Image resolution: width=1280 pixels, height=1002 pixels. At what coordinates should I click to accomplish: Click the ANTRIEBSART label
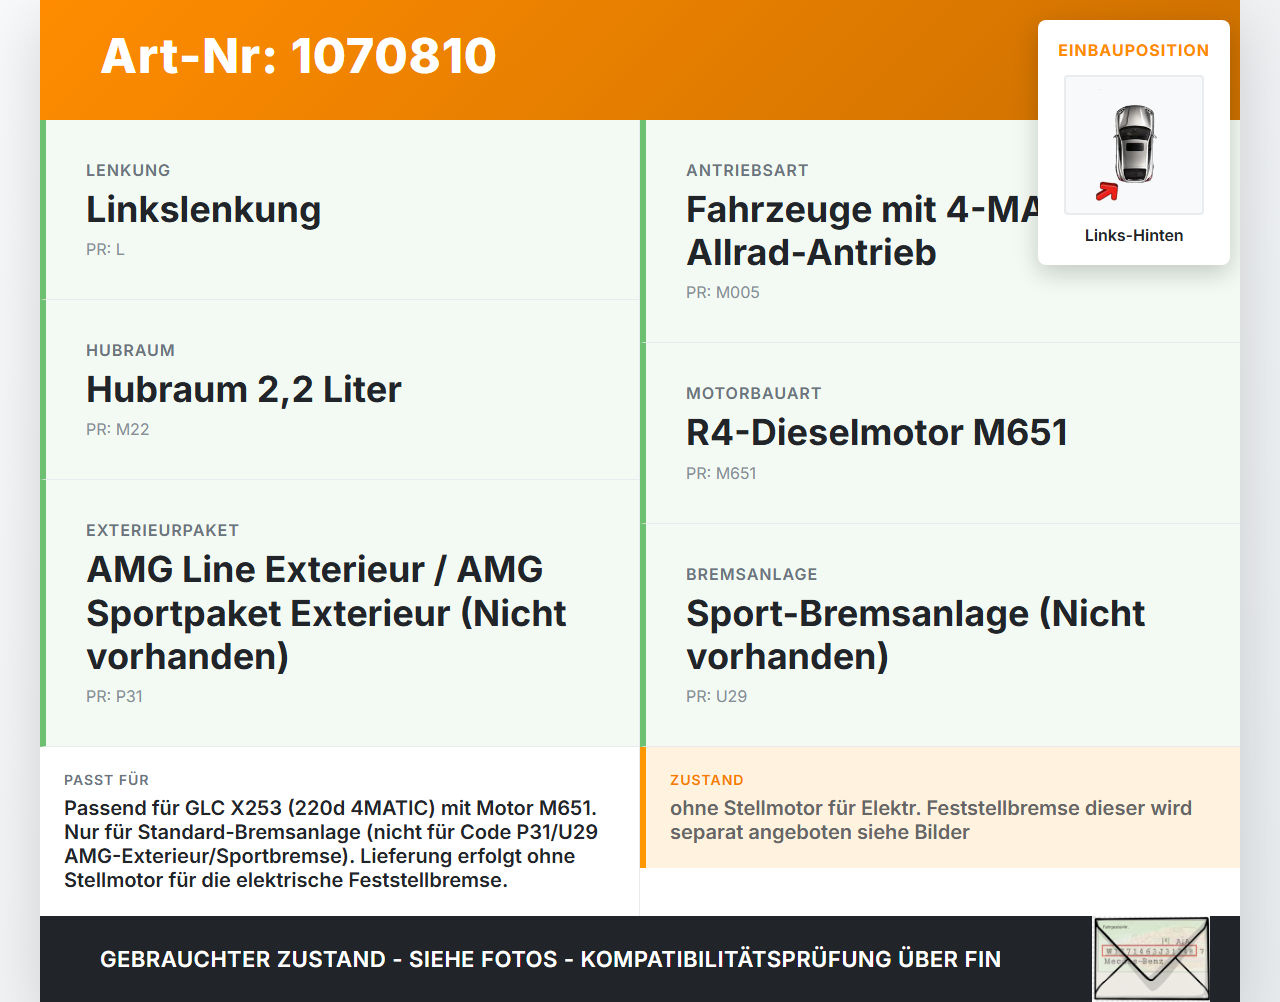[x=747, y=170]
